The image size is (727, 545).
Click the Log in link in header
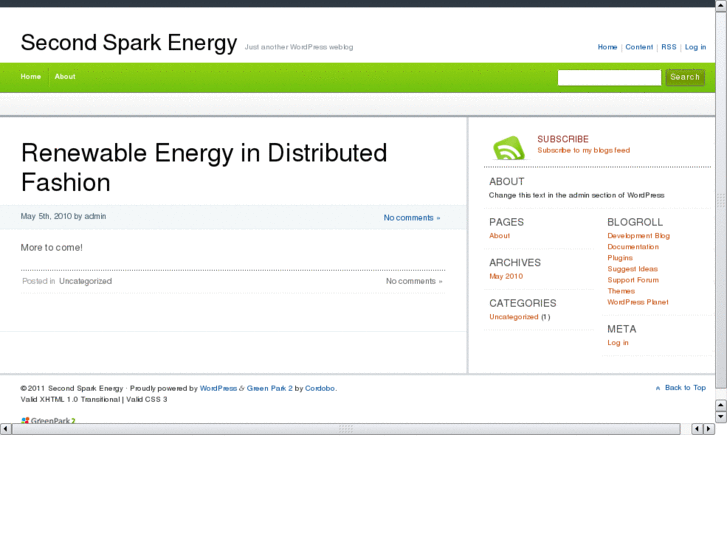coord(695,47)
